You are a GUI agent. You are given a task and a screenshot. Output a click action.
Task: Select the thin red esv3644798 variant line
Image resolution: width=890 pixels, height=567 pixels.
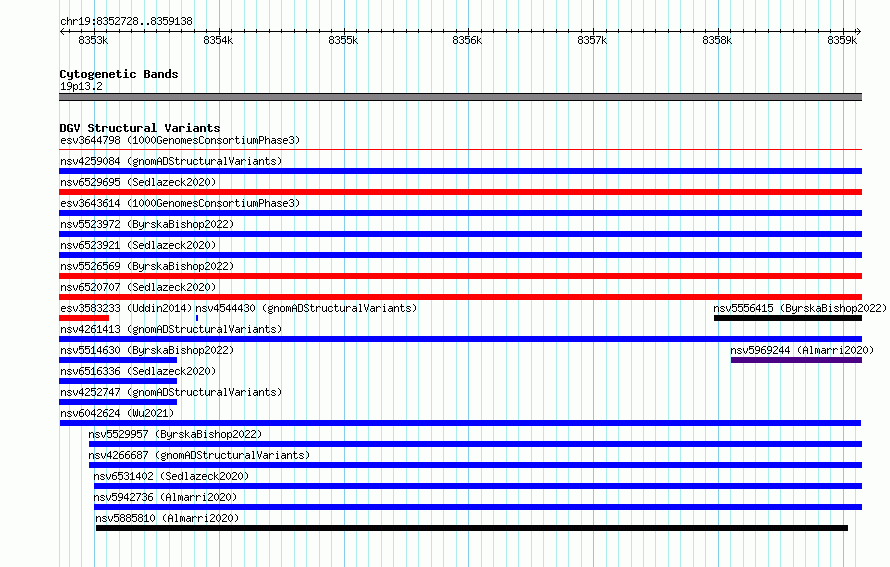pos(460,150)
